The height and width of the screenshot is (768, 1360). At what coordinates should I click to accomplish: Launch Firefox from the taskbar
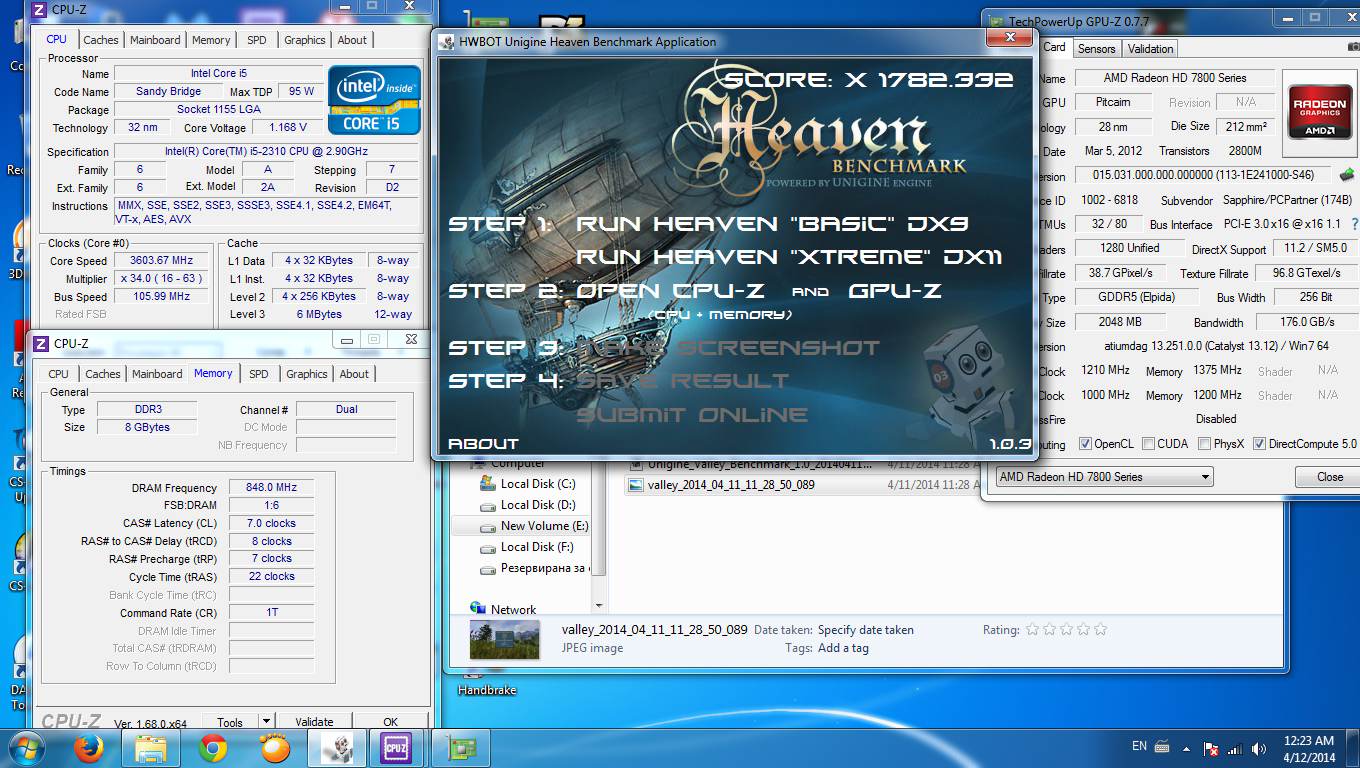coord(88,747)
